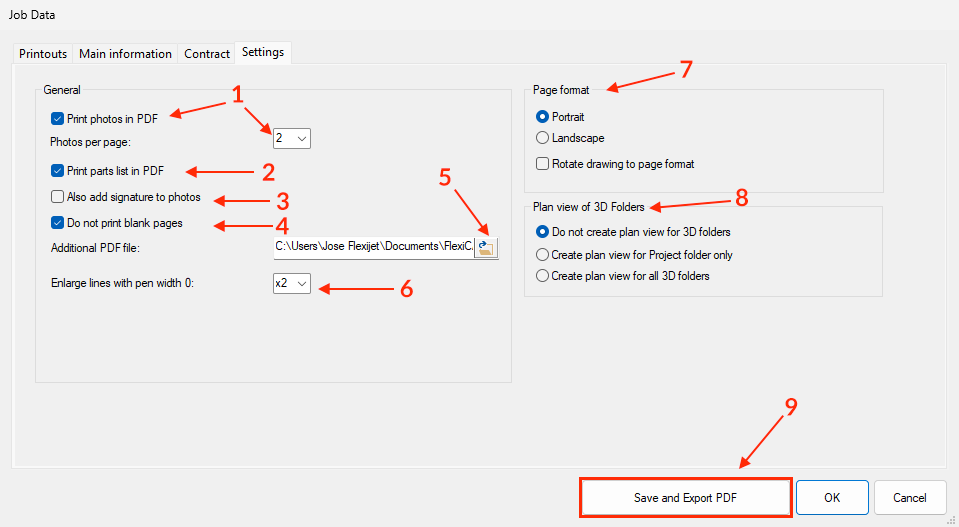This screenshot has height=527, width=959.
Task: Check Rotate drawing to page format
Action: 543,164
